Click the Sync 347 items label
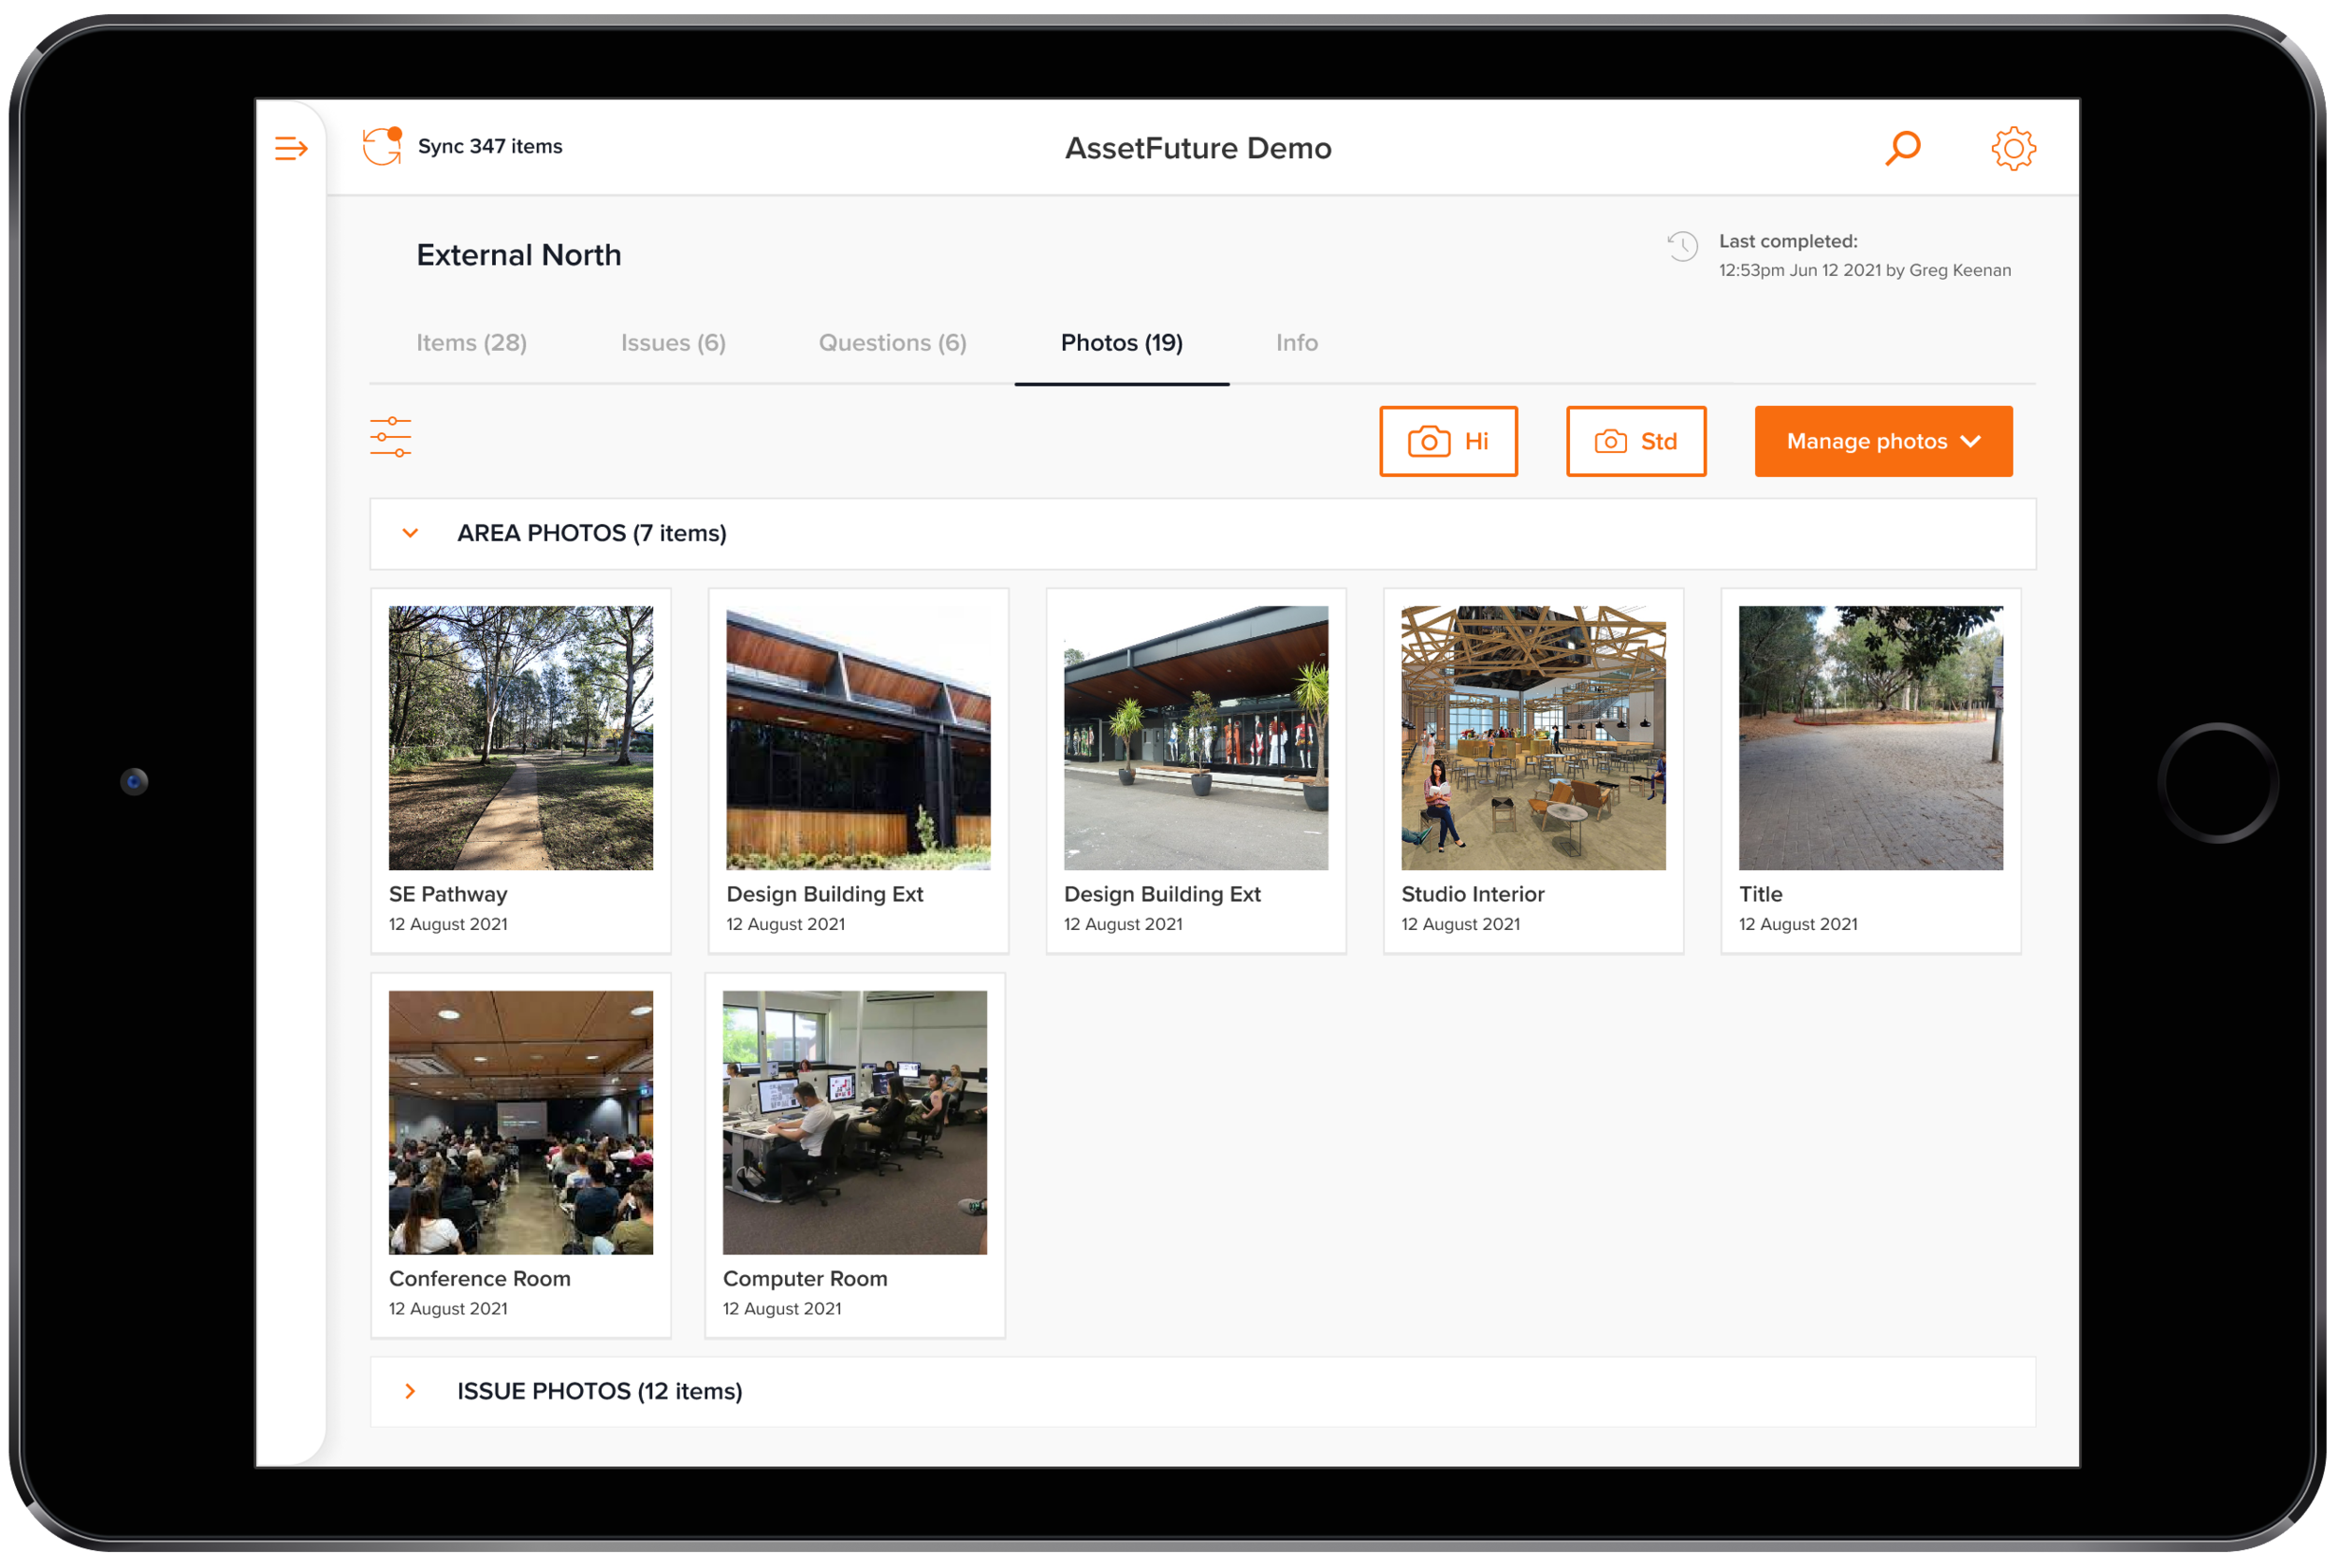The width and height of the screenshot is (2339, 1568). click(490, 146)
